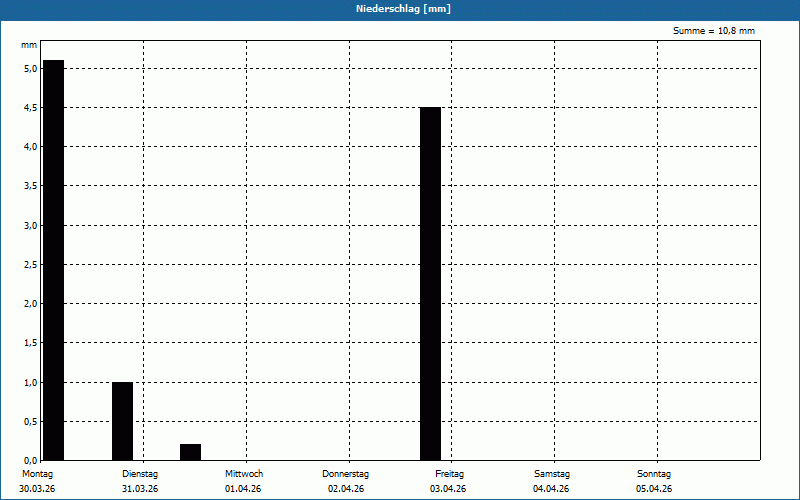Click the 3,0 y-axis value

click(x=31, y=226)
